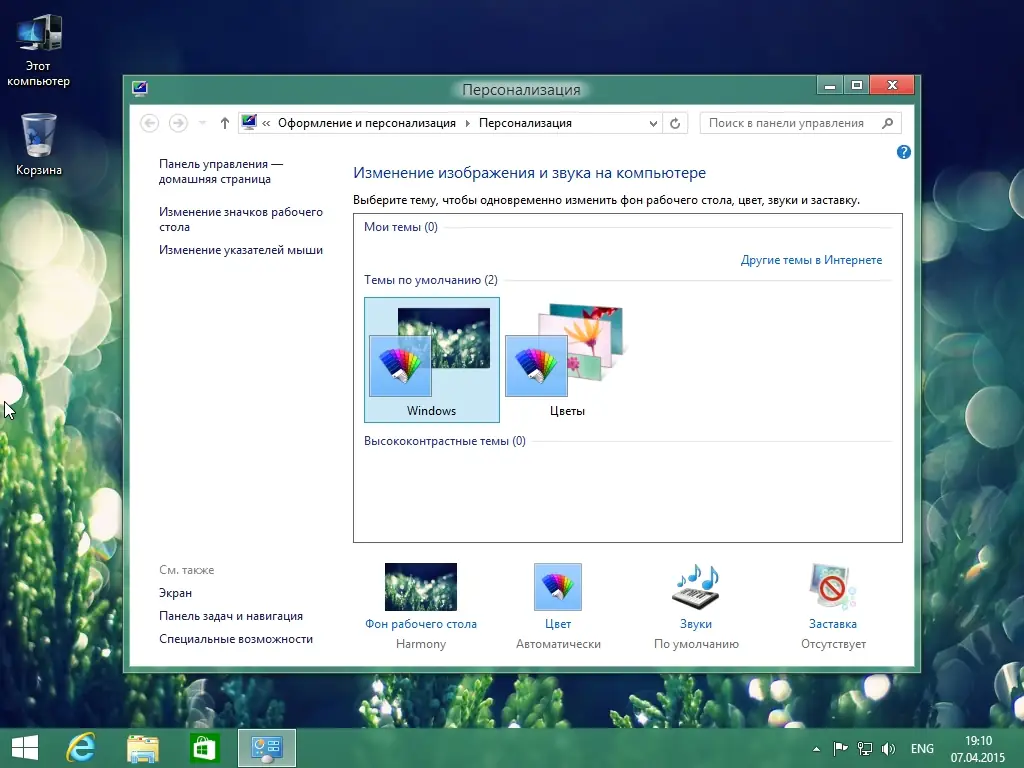Click the search field in the control panel
1024x768 pixels.
click(795, 122)
